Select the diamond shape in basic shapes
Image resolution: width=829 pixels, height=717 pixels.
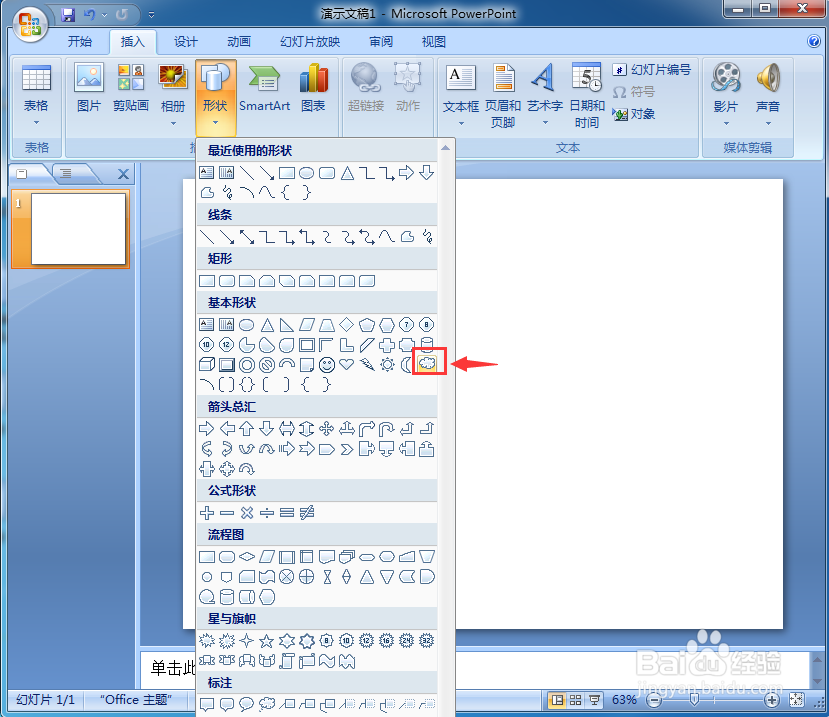tap(347, 324)
